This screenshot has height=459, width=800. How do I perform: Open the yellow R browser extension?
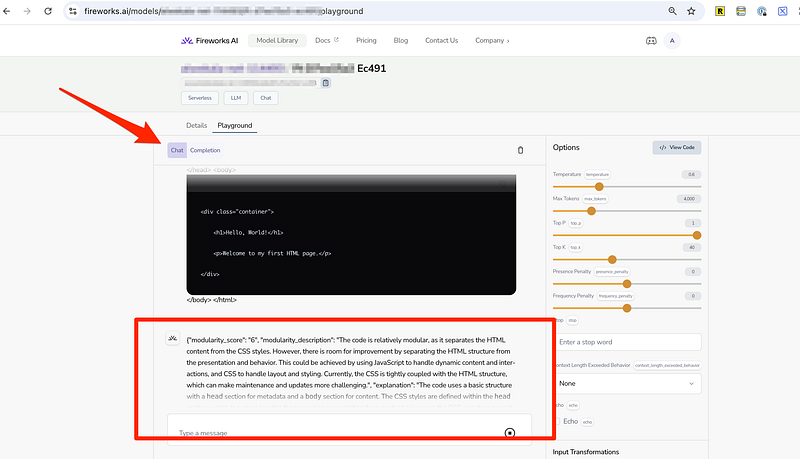[720, 11]
